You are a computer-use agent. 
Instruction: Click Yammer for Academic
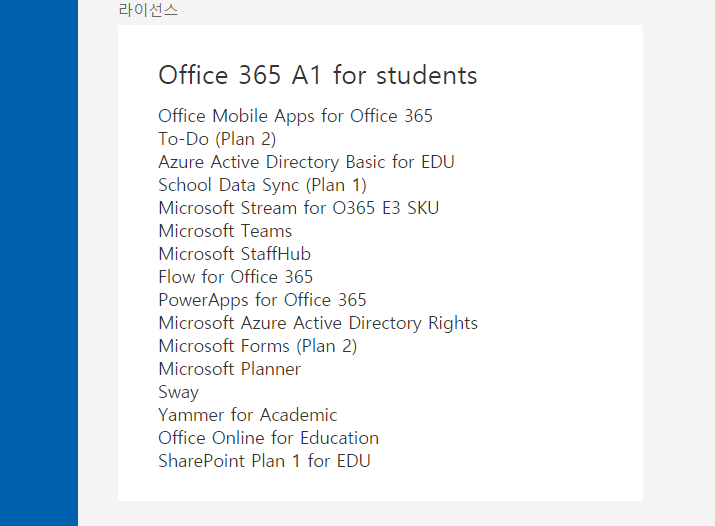pos(248,415)
